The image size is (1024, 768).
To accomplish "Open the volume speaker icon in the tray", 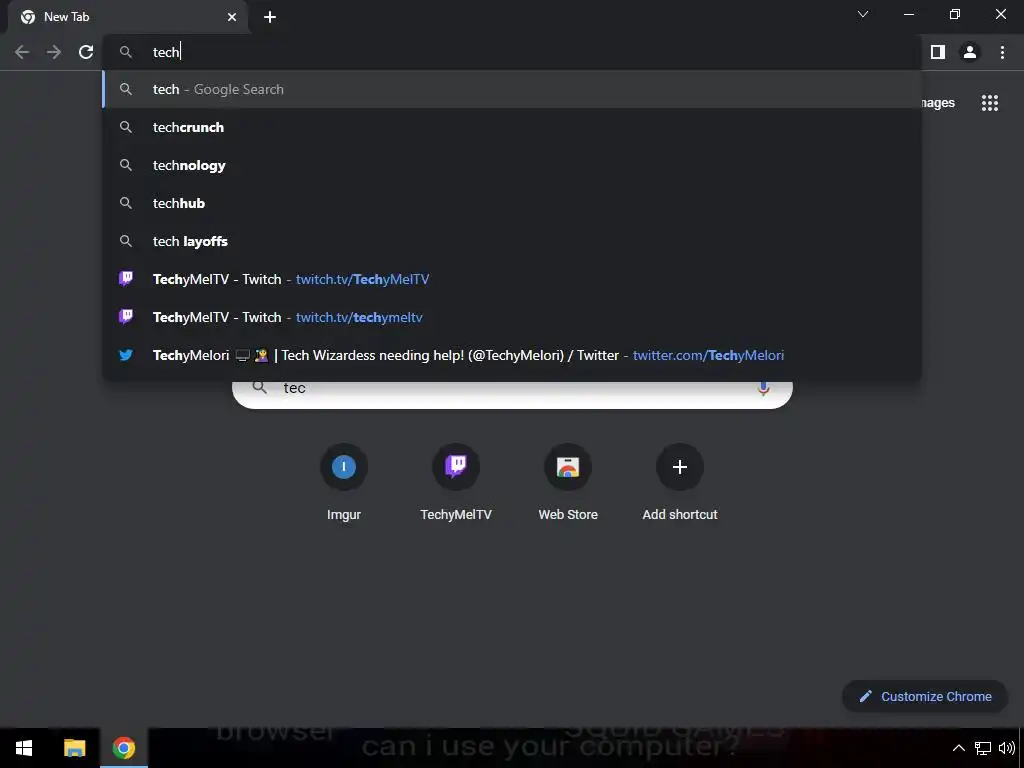I will coord(1007,748).
